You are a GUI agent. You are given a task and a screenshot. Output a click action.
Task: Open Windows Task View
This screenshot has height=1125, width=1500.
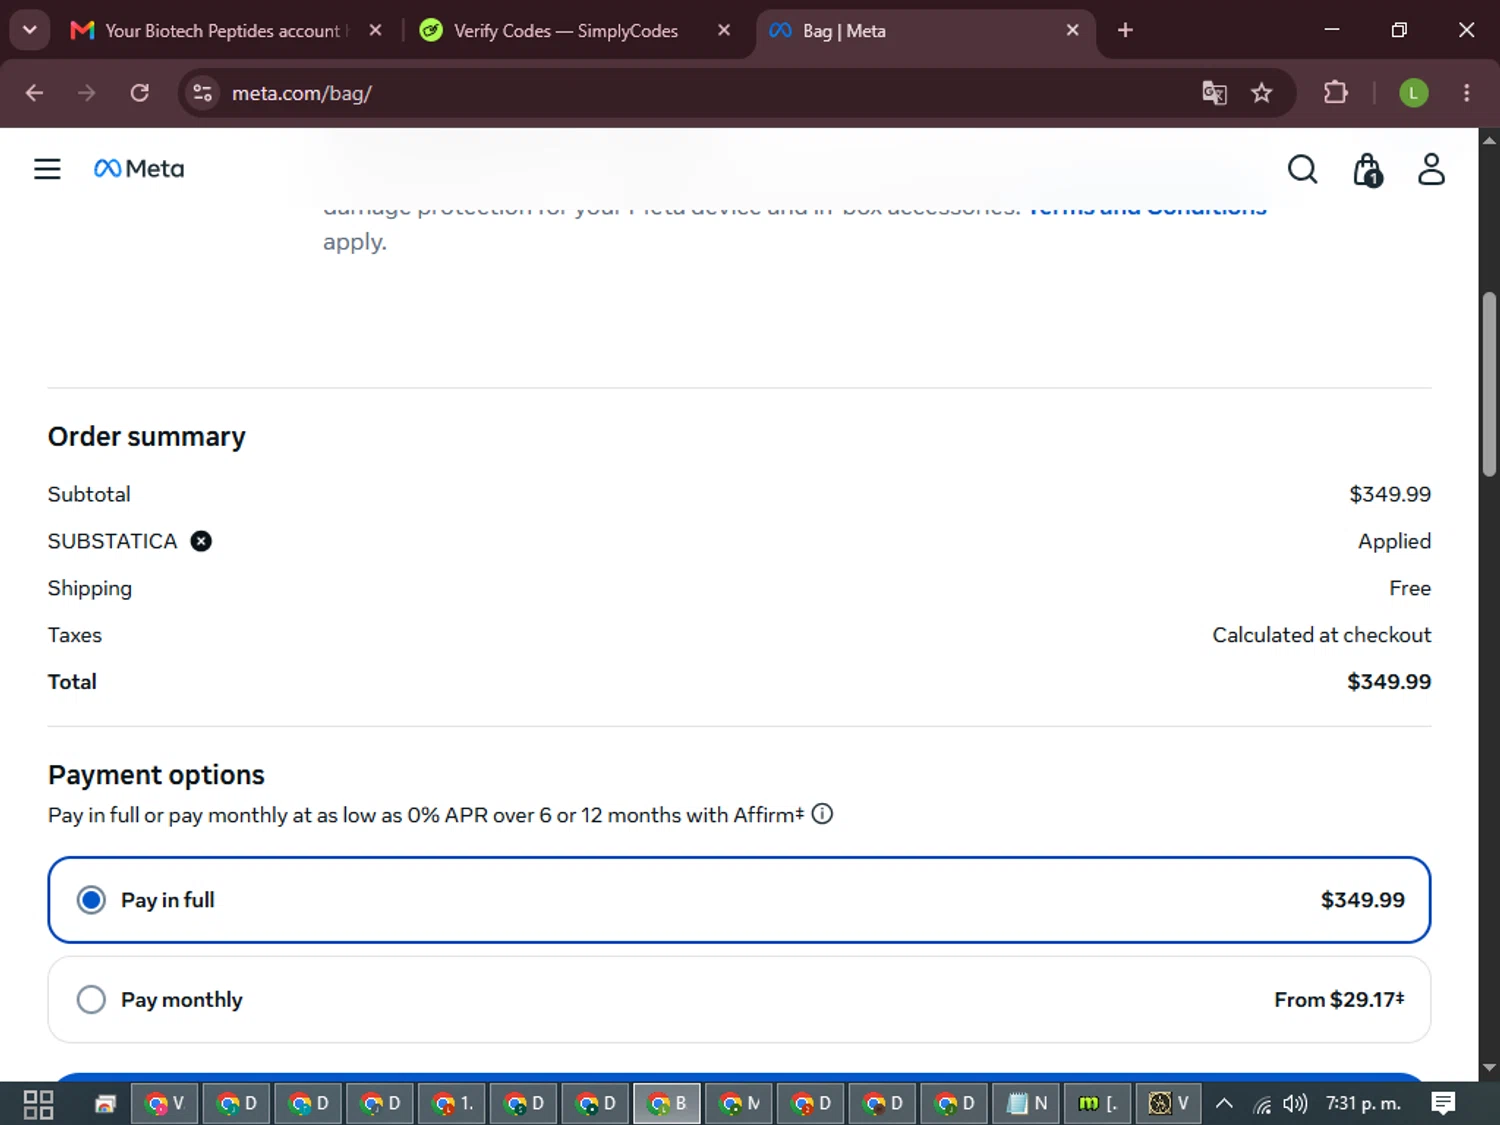coord(38,1104)
